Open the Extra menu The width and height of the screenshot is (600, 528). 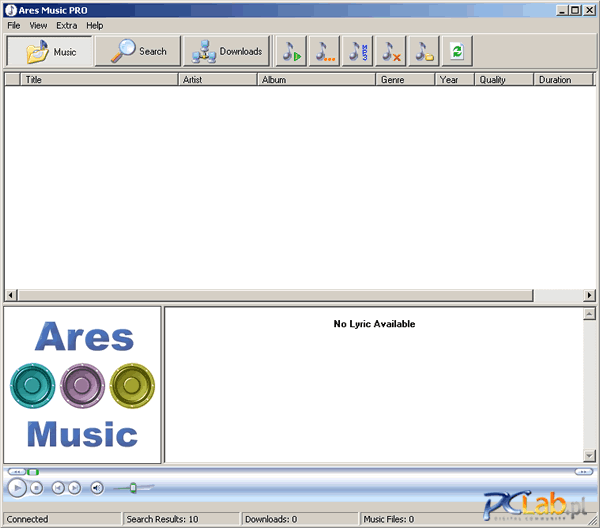point(67,26)
